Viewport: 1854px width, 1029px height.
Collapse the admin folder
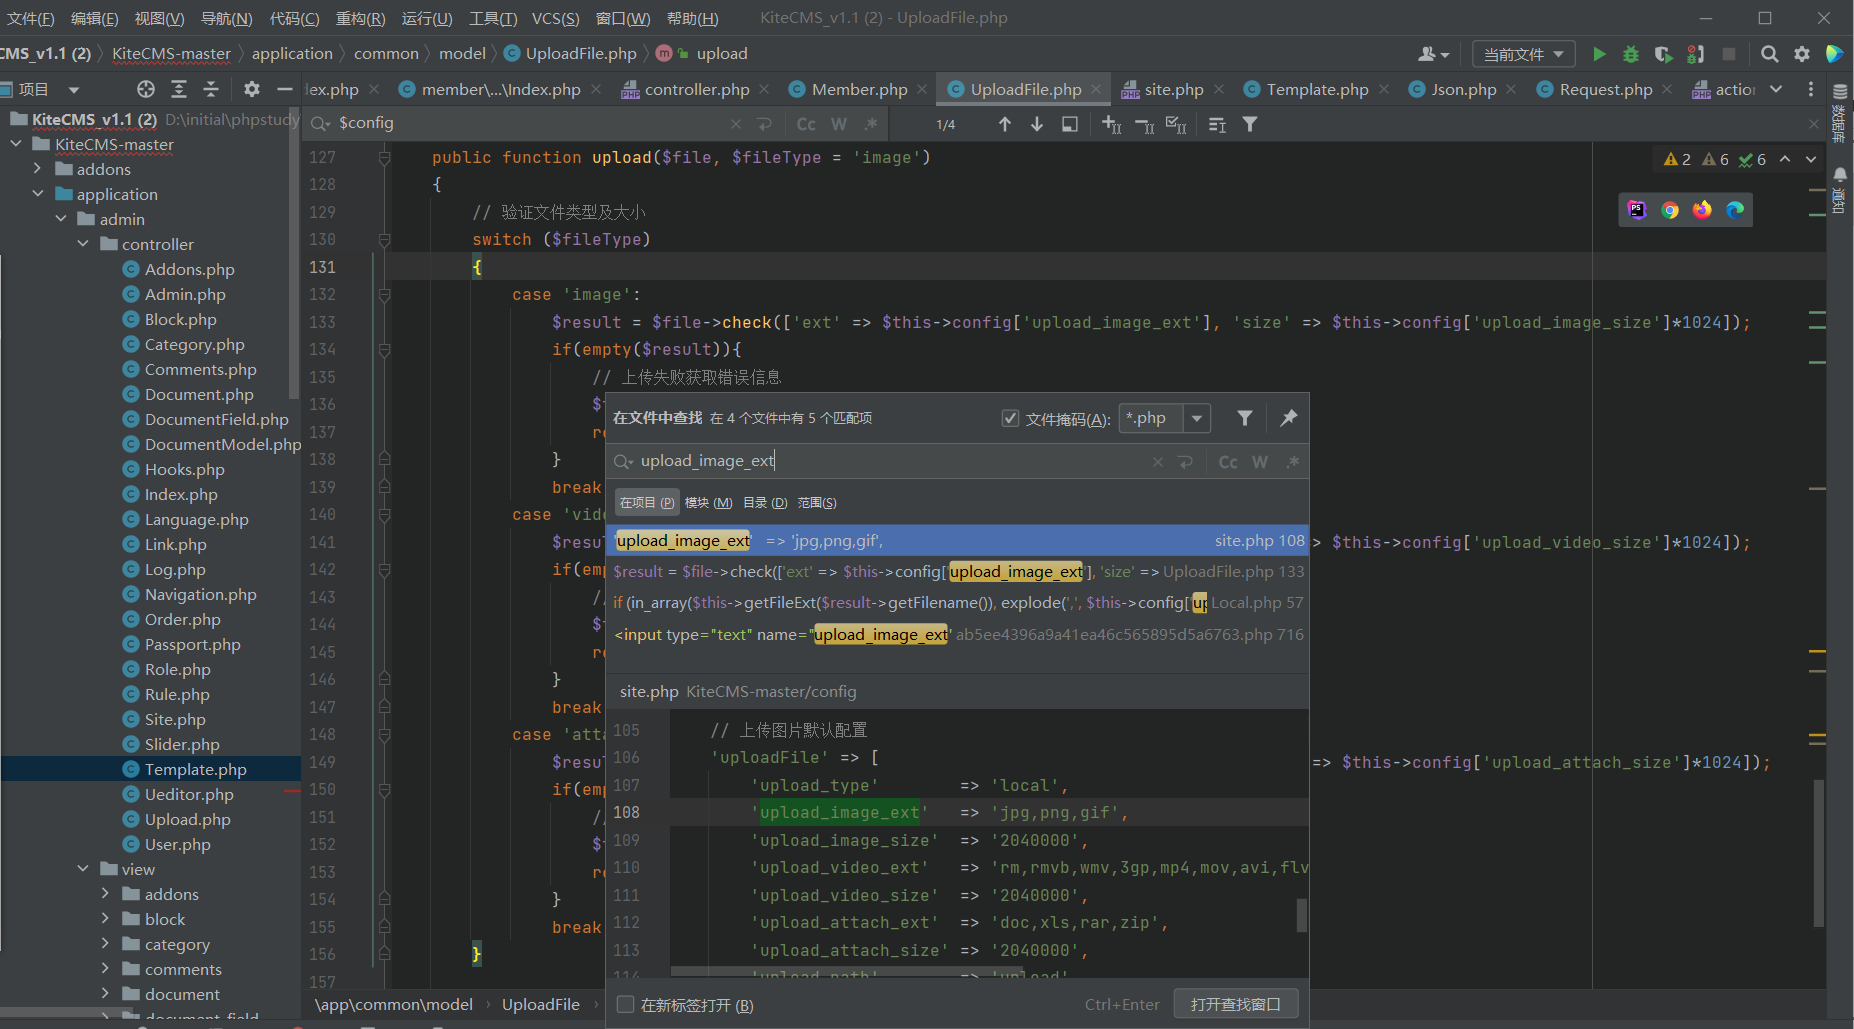(x=61, y=219)
